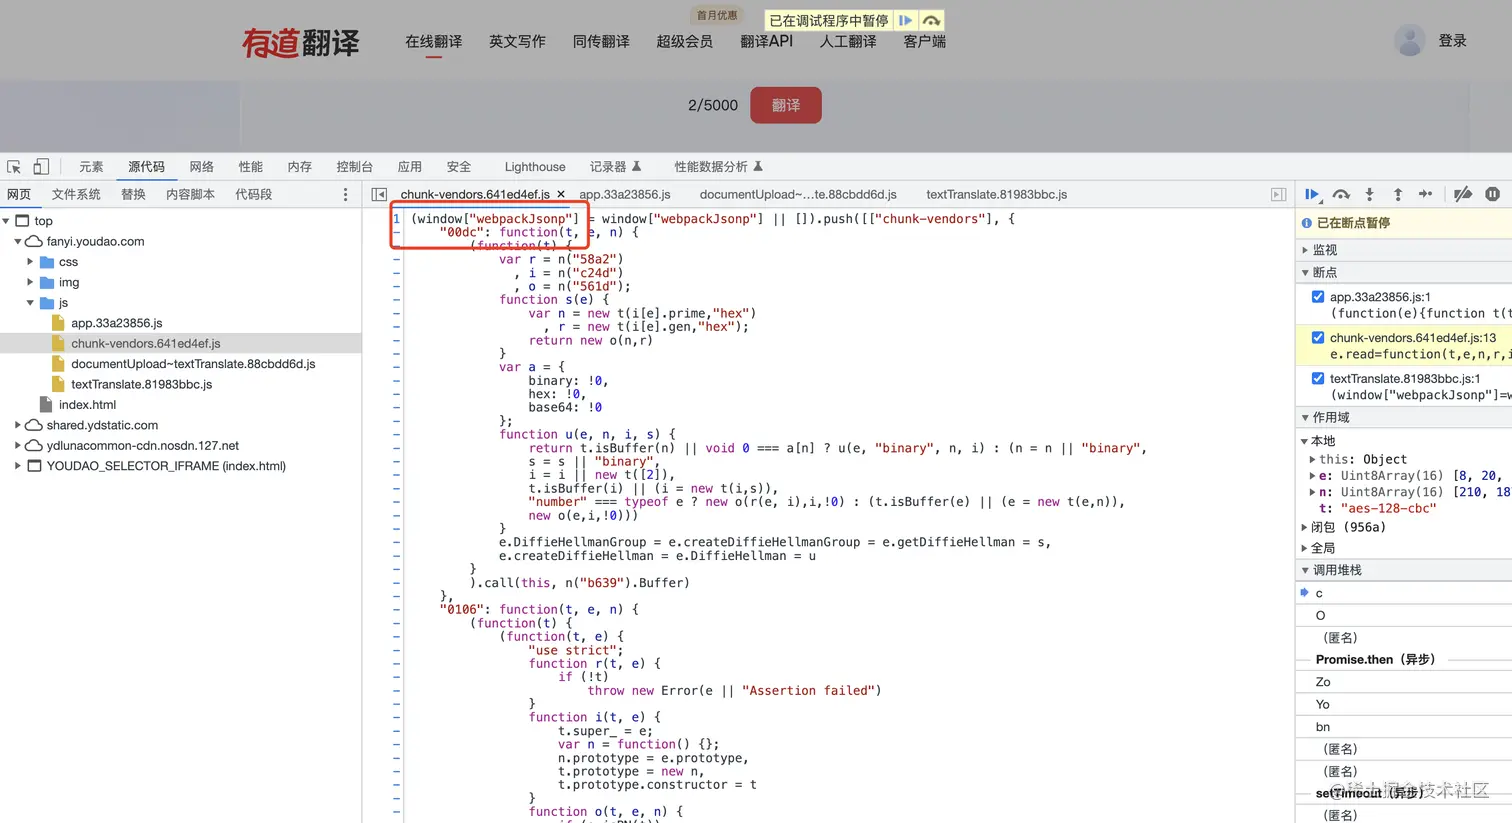Resume script execution in debugger toolbar
The height and width of the screenshot is (823, 1512).
(x=1312, y=194)
